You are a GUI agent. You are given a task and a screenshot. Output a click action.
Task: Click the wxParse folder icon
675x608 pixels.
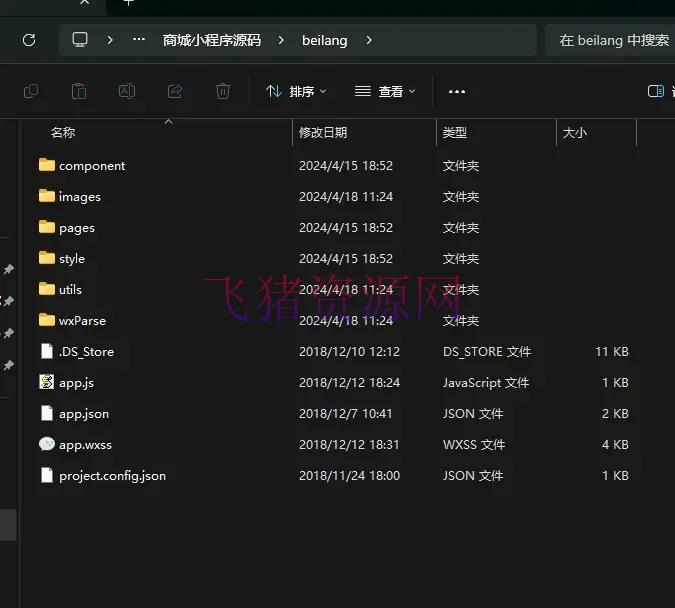click(x=46, y=320)
